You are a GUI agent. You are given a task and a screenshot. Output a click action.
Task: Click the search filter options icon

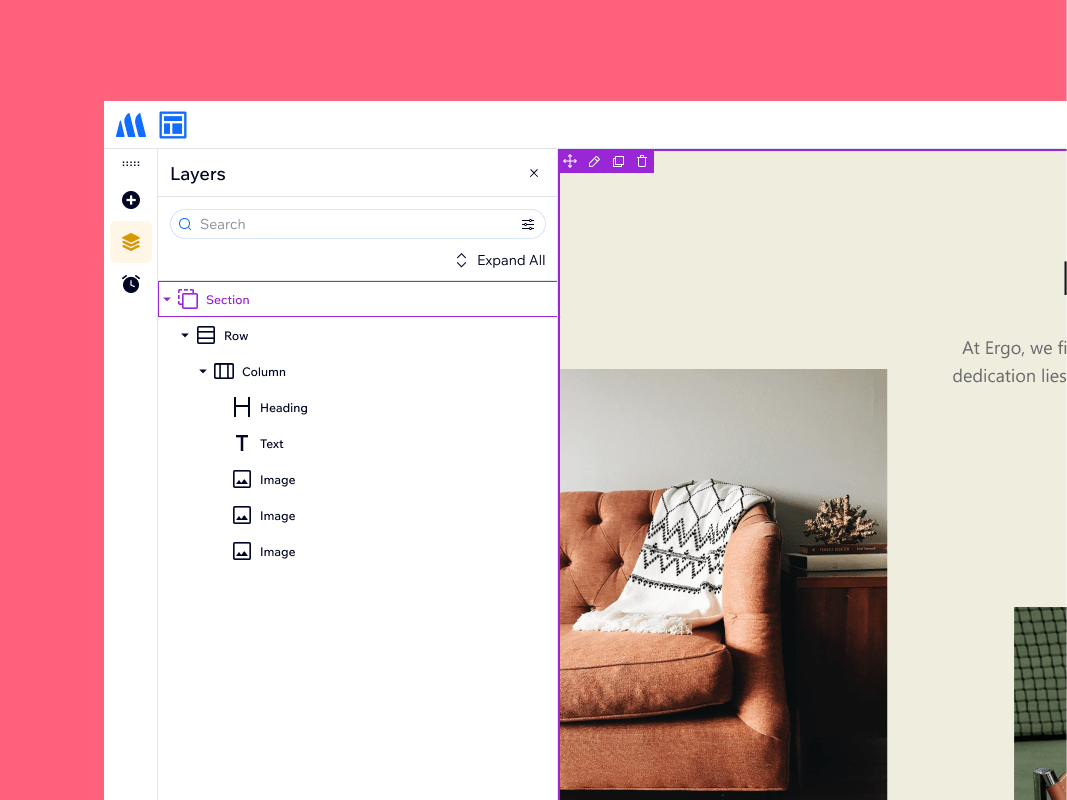(x=528, y=225)
